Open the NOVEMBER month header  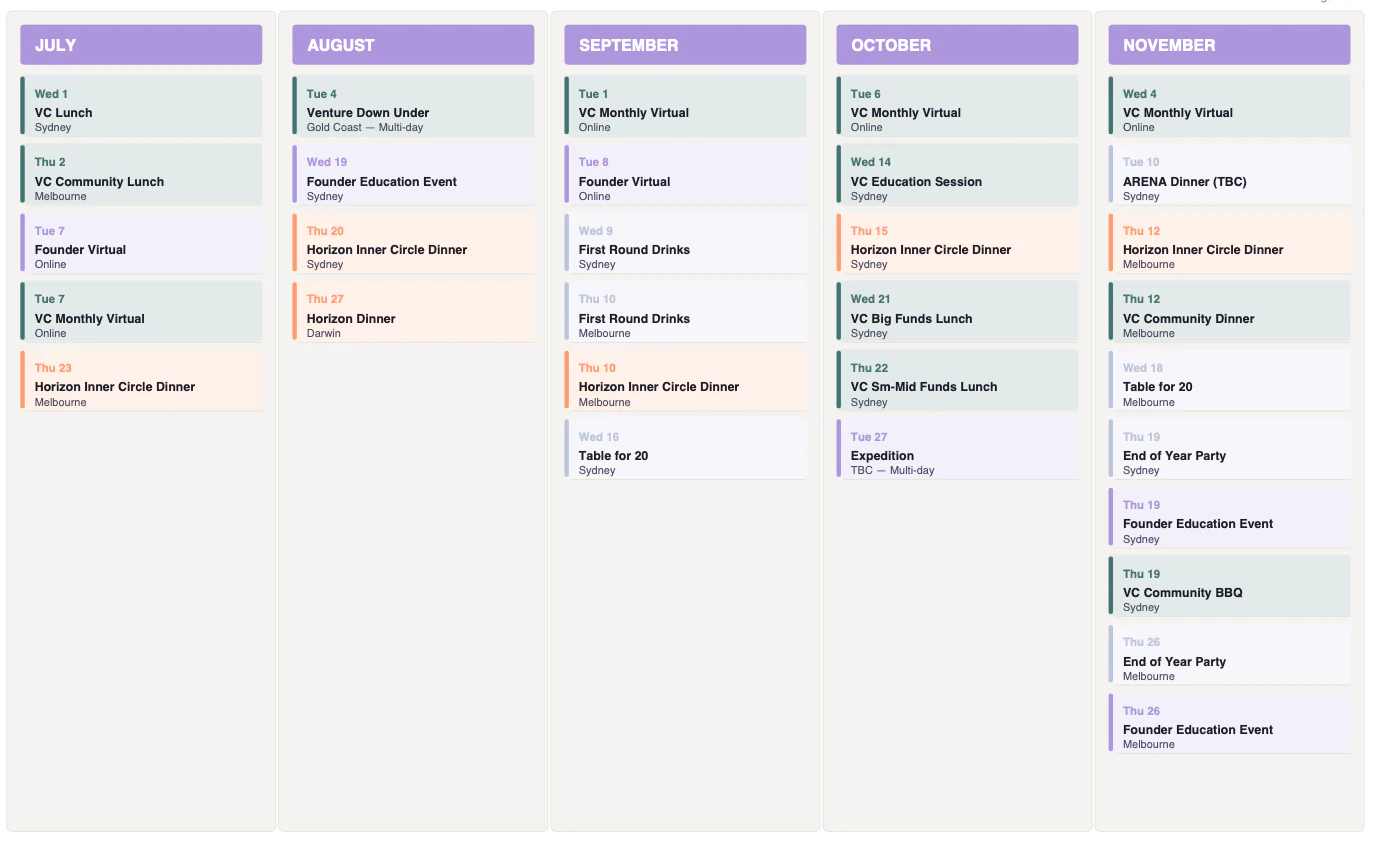point(1229,45)
